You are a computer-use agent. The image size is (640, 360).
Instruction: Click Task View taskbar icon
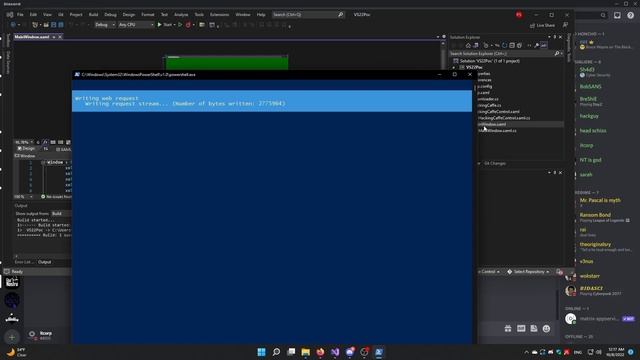click(x=291, y=352)
